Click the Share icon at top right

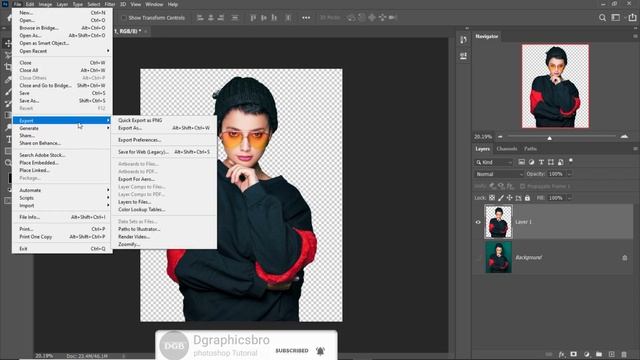(x=632, y=18)
